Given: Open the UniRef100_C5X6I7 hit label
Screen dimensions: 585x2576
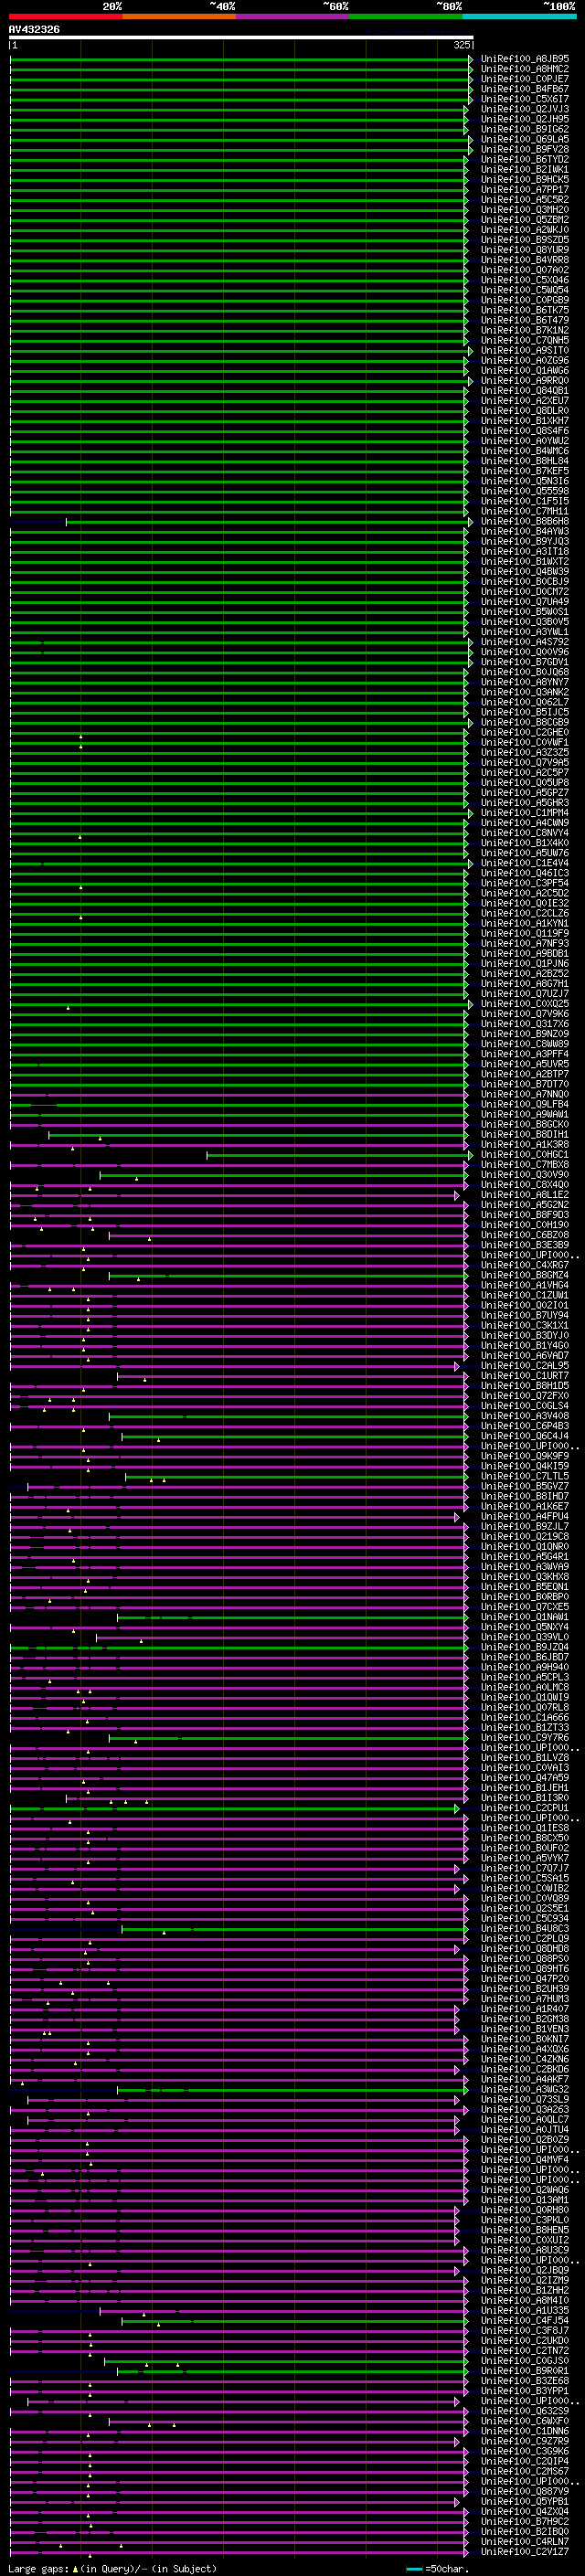Looking at the screenshot, I should tap(525, 99).
